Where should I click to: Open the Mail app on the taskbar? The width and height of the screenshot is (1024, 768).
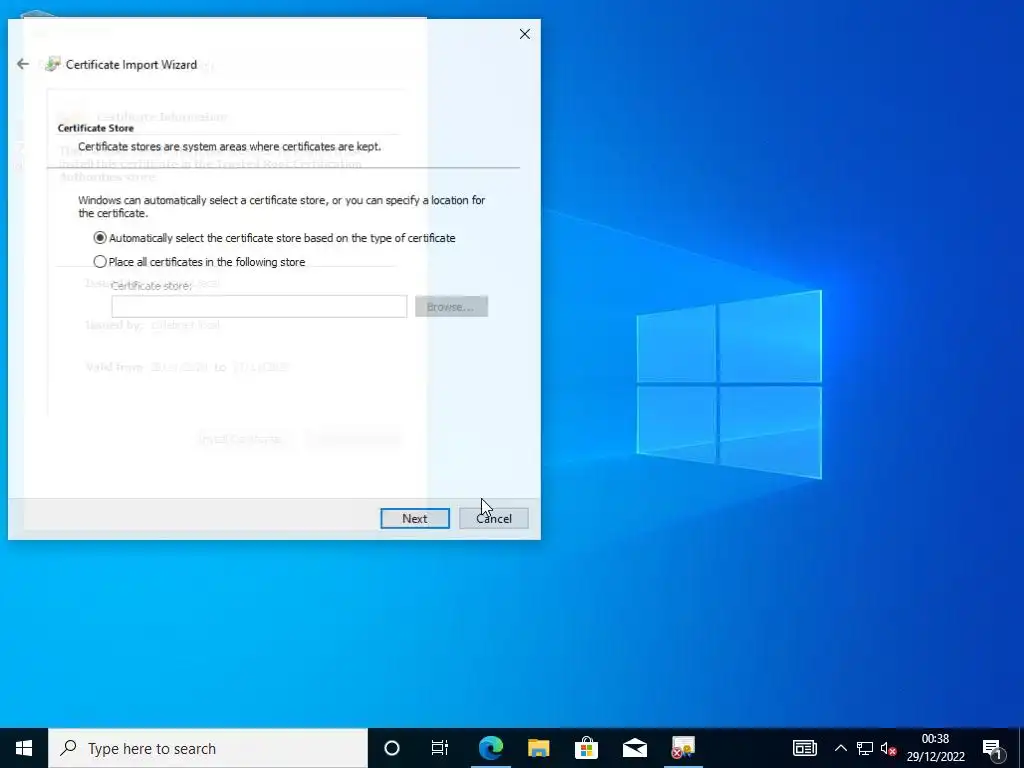point(635,748)
